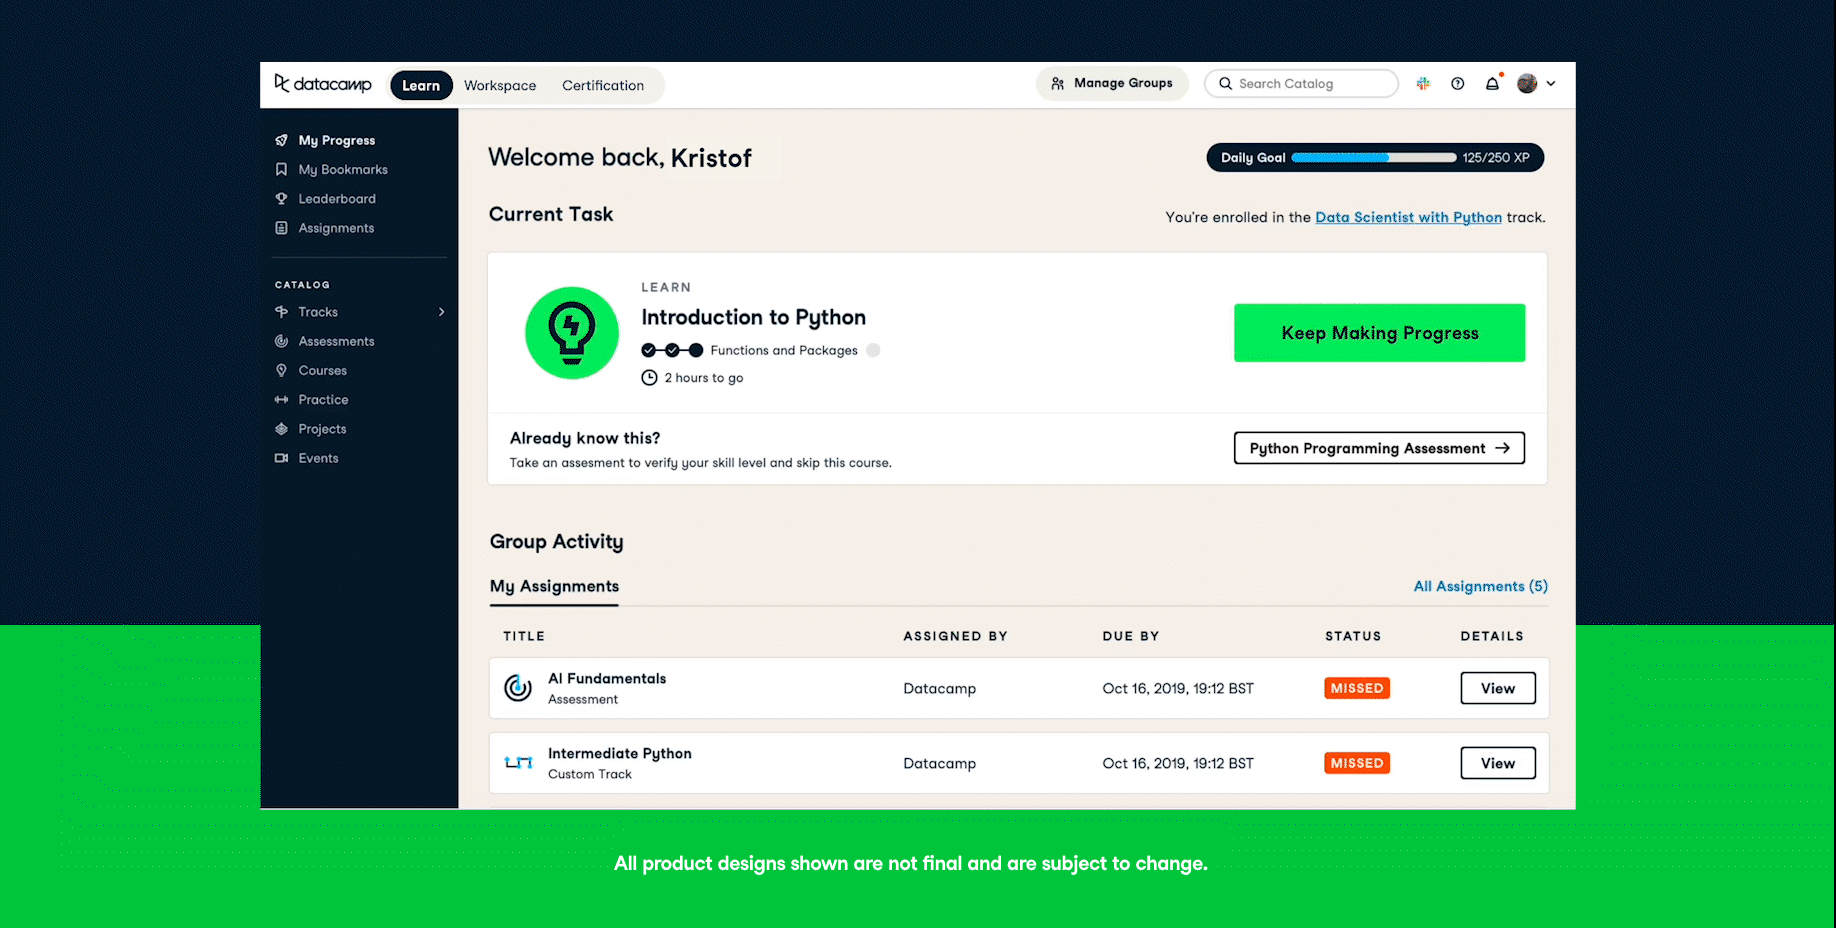Screen dimensions: 1836x928
Task: Click Manage Groups button
Action: 1112,84
